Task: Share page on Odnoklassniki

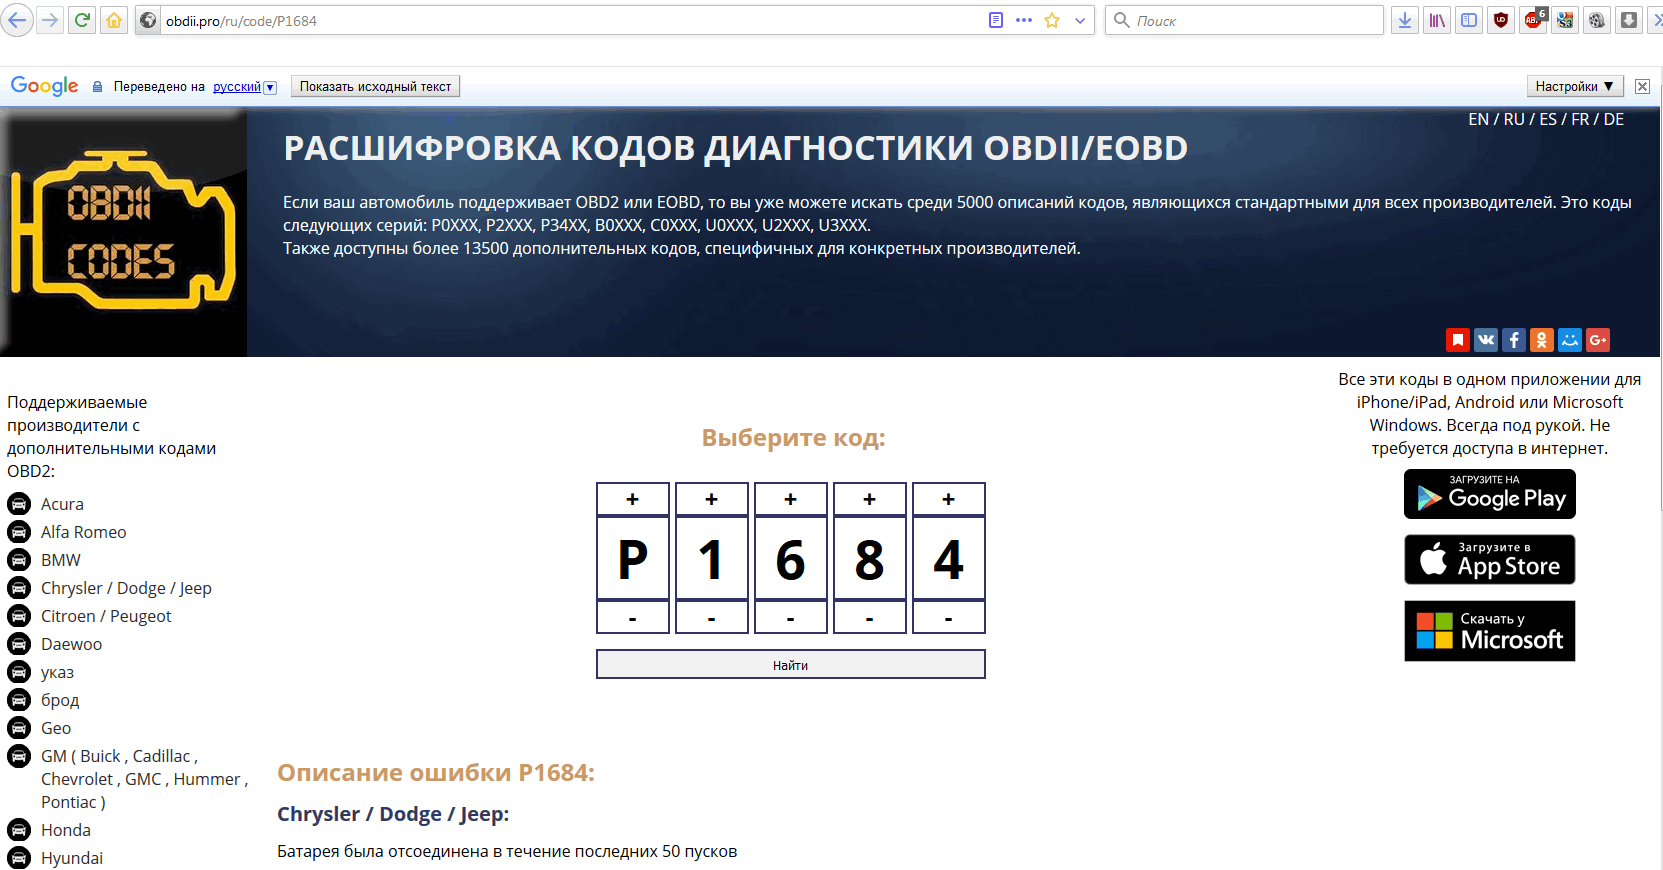Action: tap(1542, 340)
